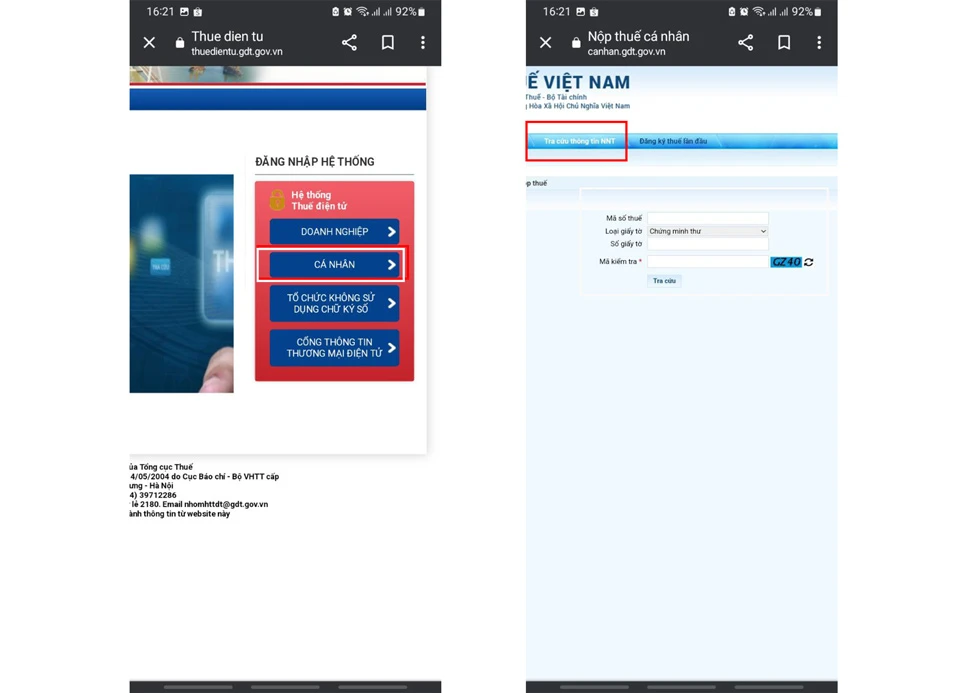Expand the Loại giấy tờ dropdown
970x693 pixels.
pyautogui.click(x=707, y=231)
